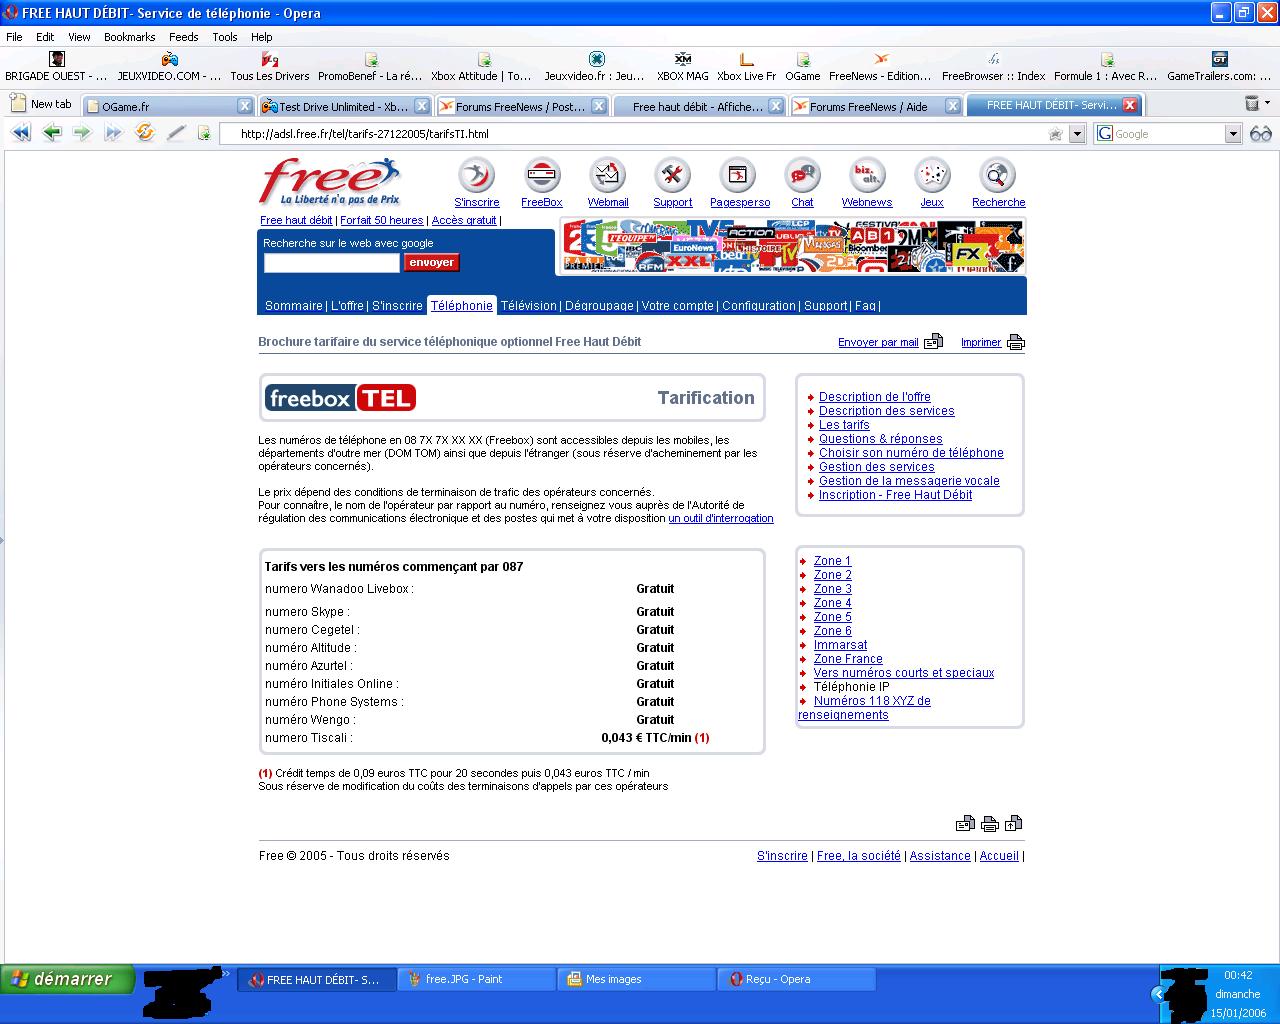Open the Webnews biz.alt icon
Screen dimensions: 1280x1024
coord(867,176)
